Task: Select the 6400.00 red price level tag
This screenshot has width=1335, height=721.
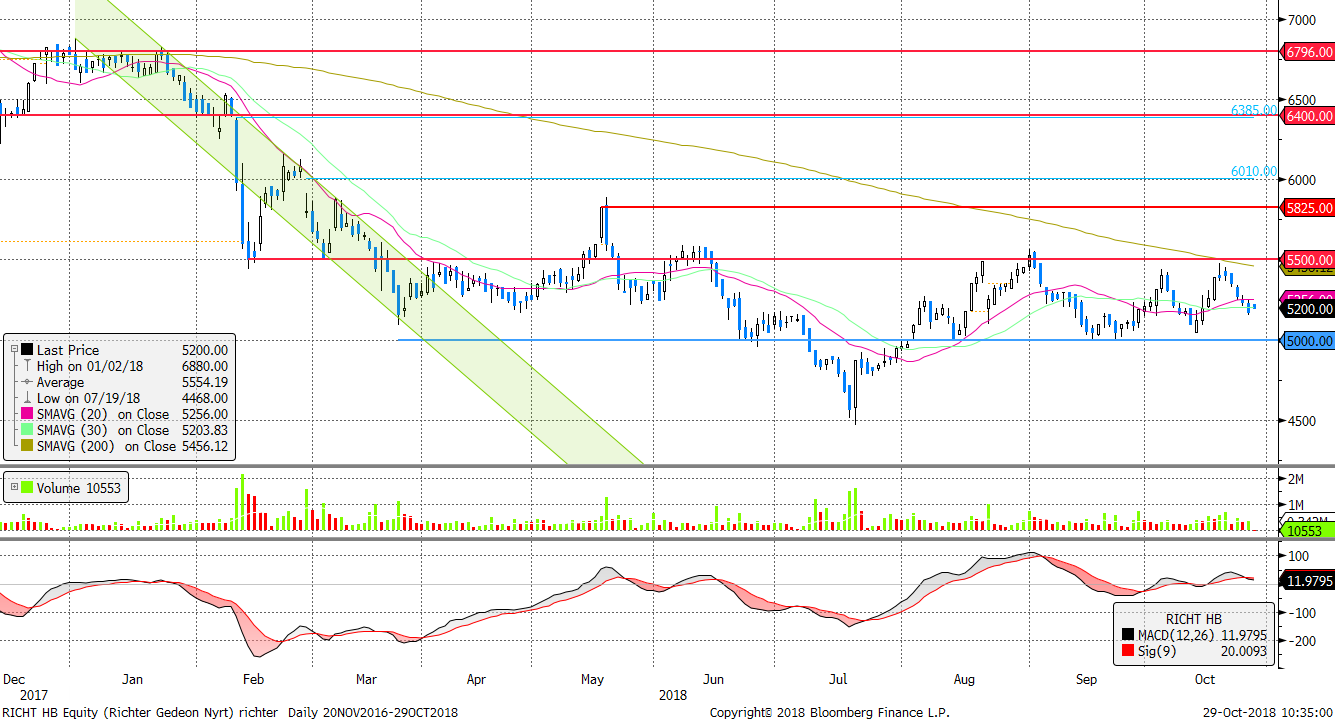Action: 1308,116
